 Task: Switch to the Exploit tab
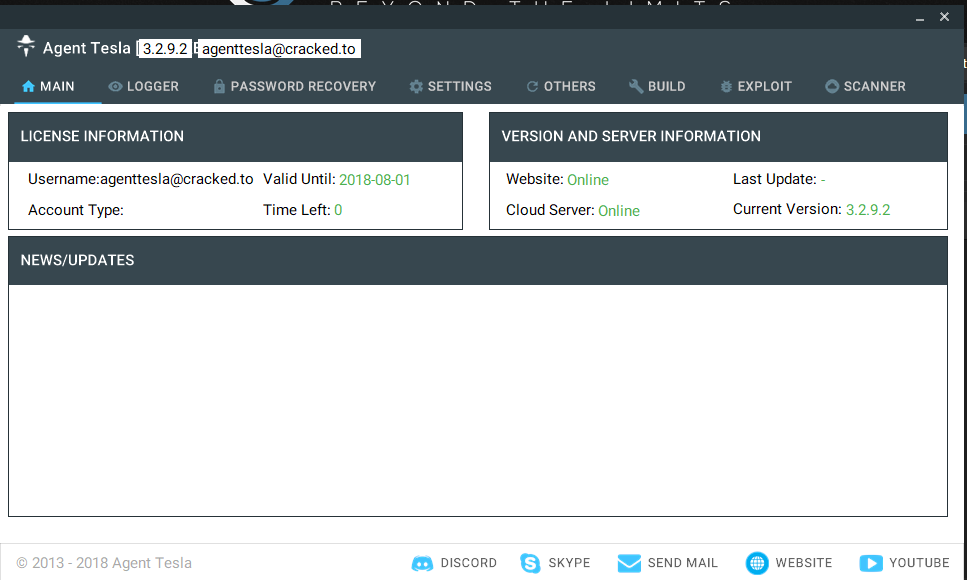(x=755, y=86)
